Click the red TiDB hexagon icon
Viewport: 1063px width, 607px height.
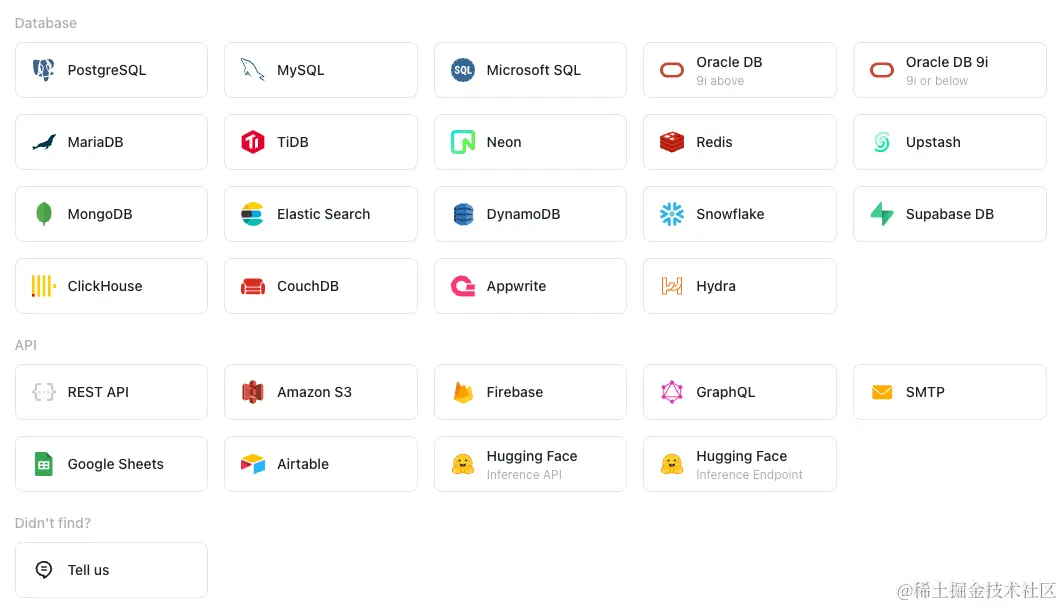253,142
